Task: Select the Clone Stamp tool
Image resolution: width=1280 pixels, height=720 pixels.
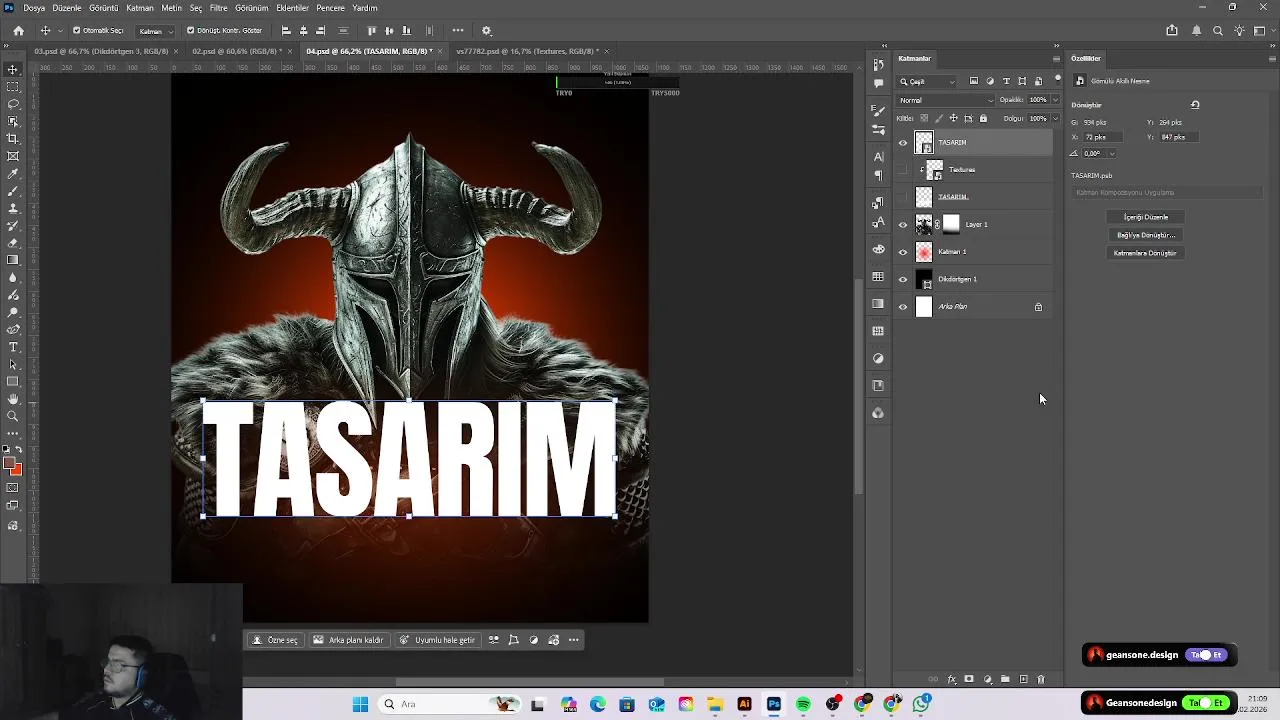Action: pos(13,208)
